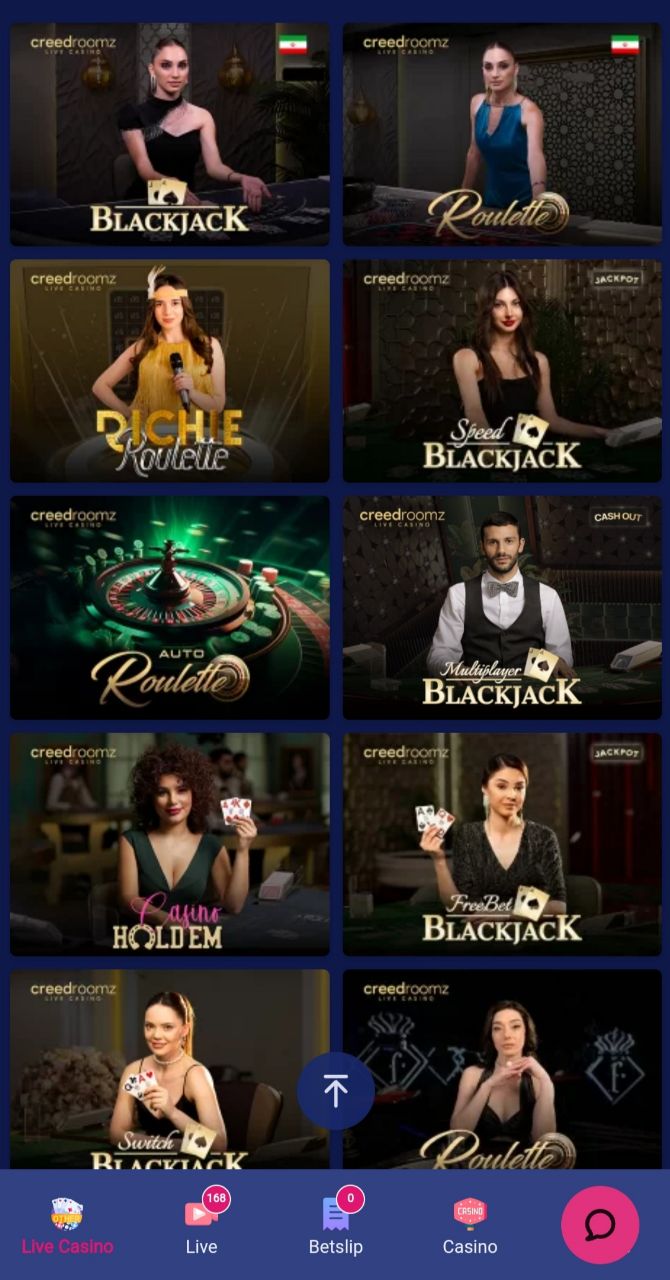This screenshot has width=670, height=1280.
Task: Tap the scroll-to-top arrow button
Action: click(x=336, y=1091)
